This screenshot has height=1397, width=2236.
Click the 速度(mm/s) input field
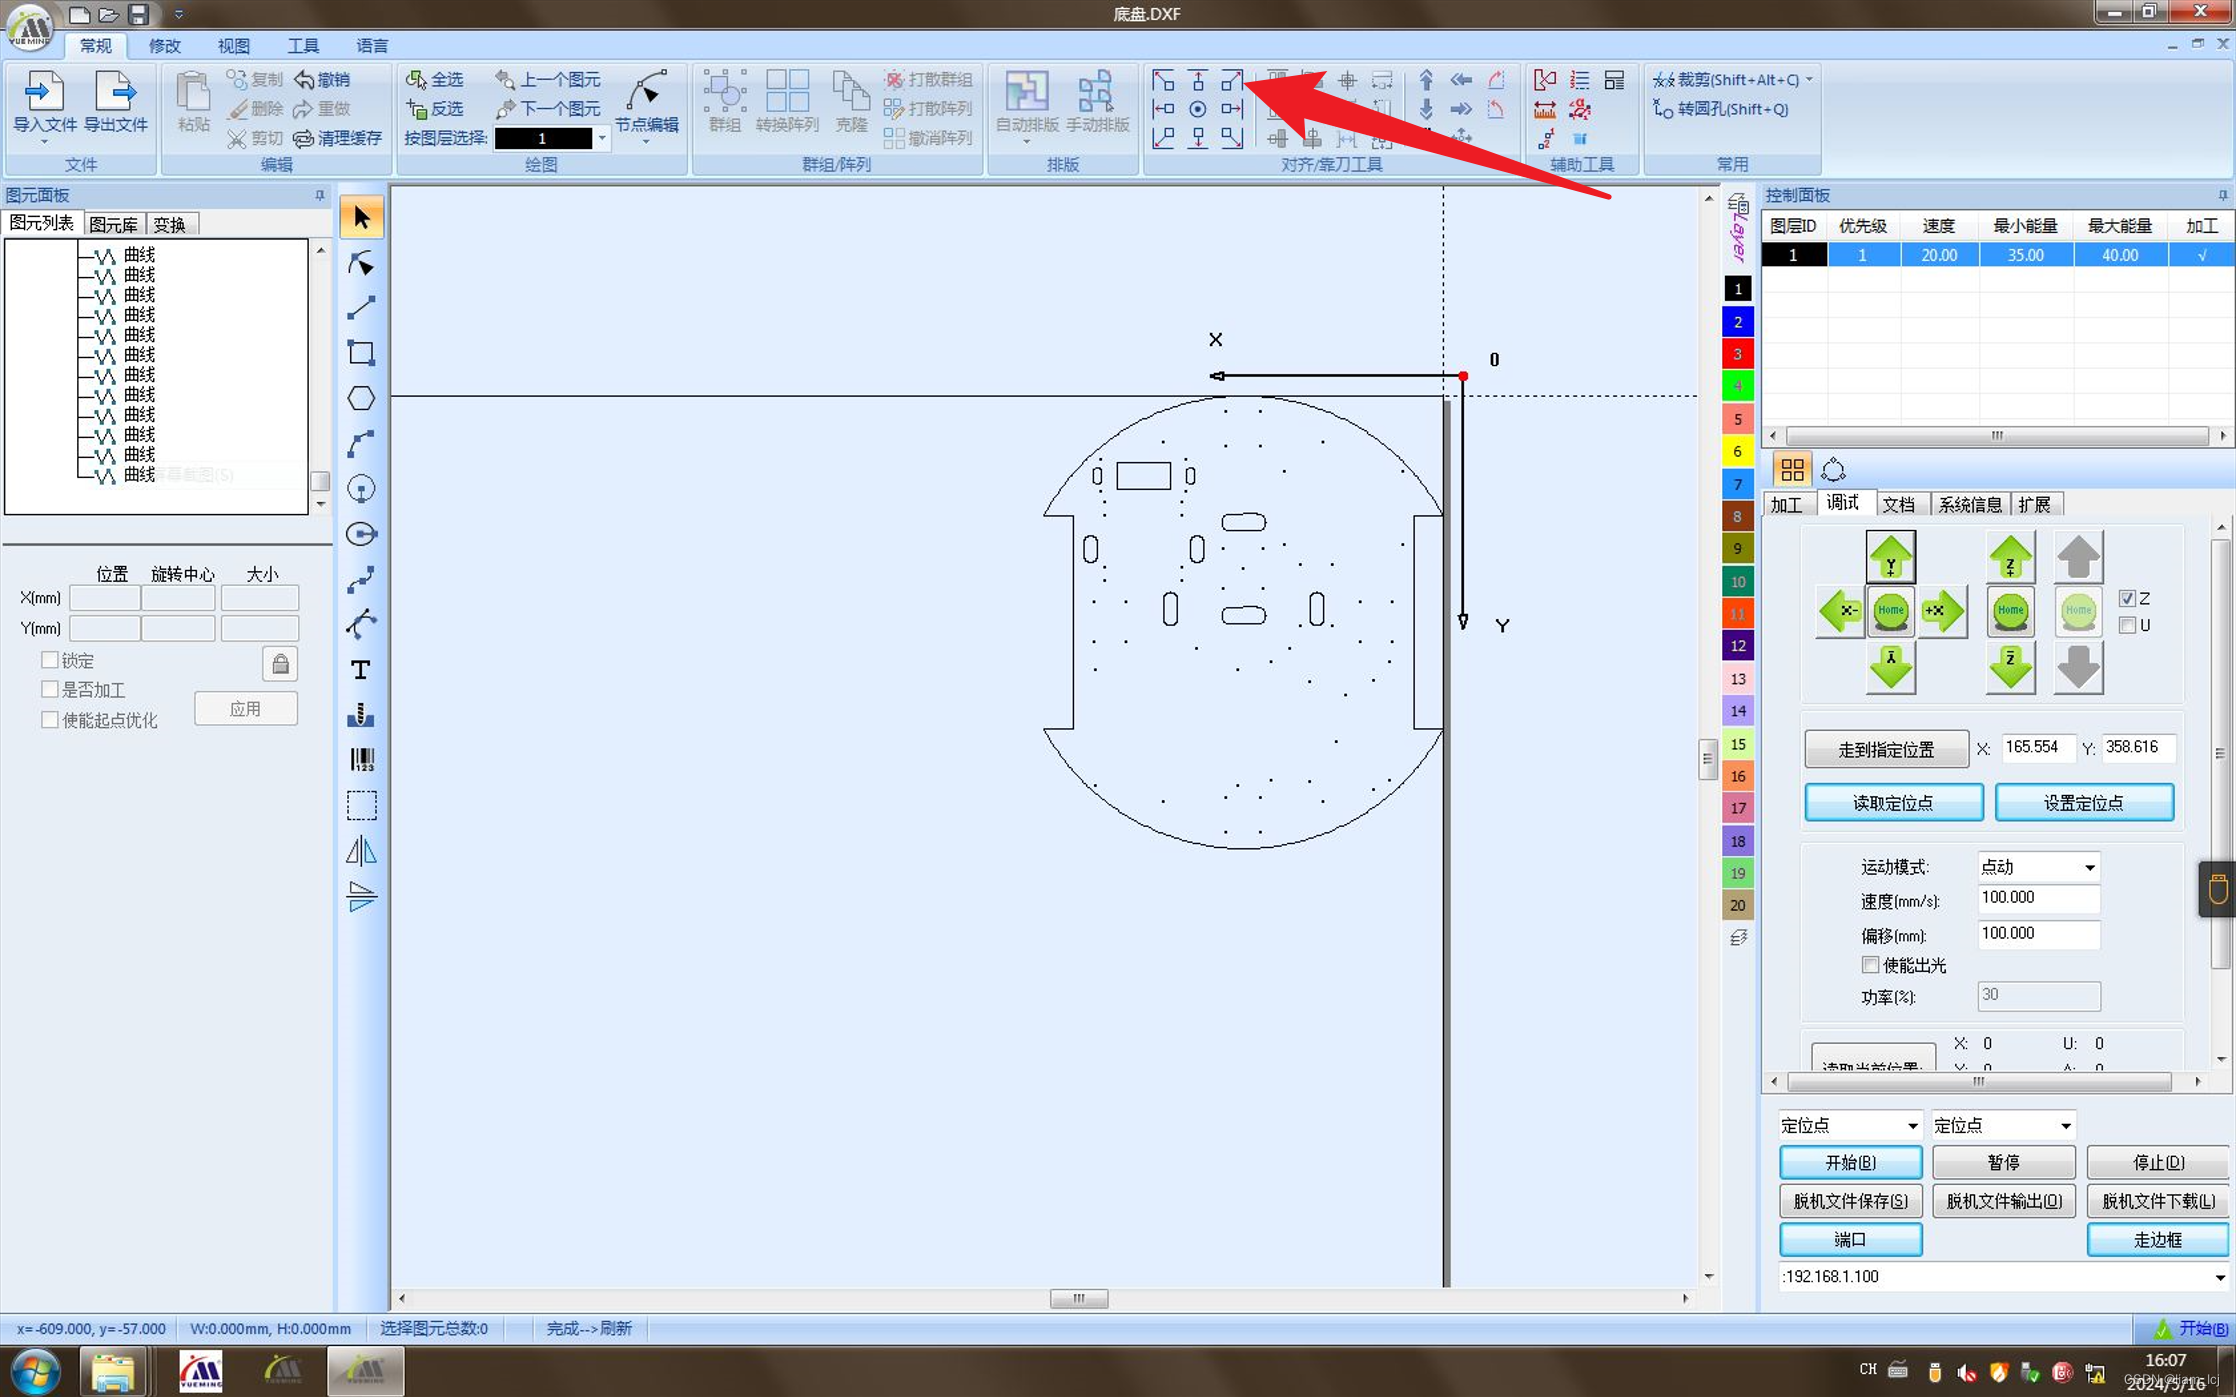2038,898
